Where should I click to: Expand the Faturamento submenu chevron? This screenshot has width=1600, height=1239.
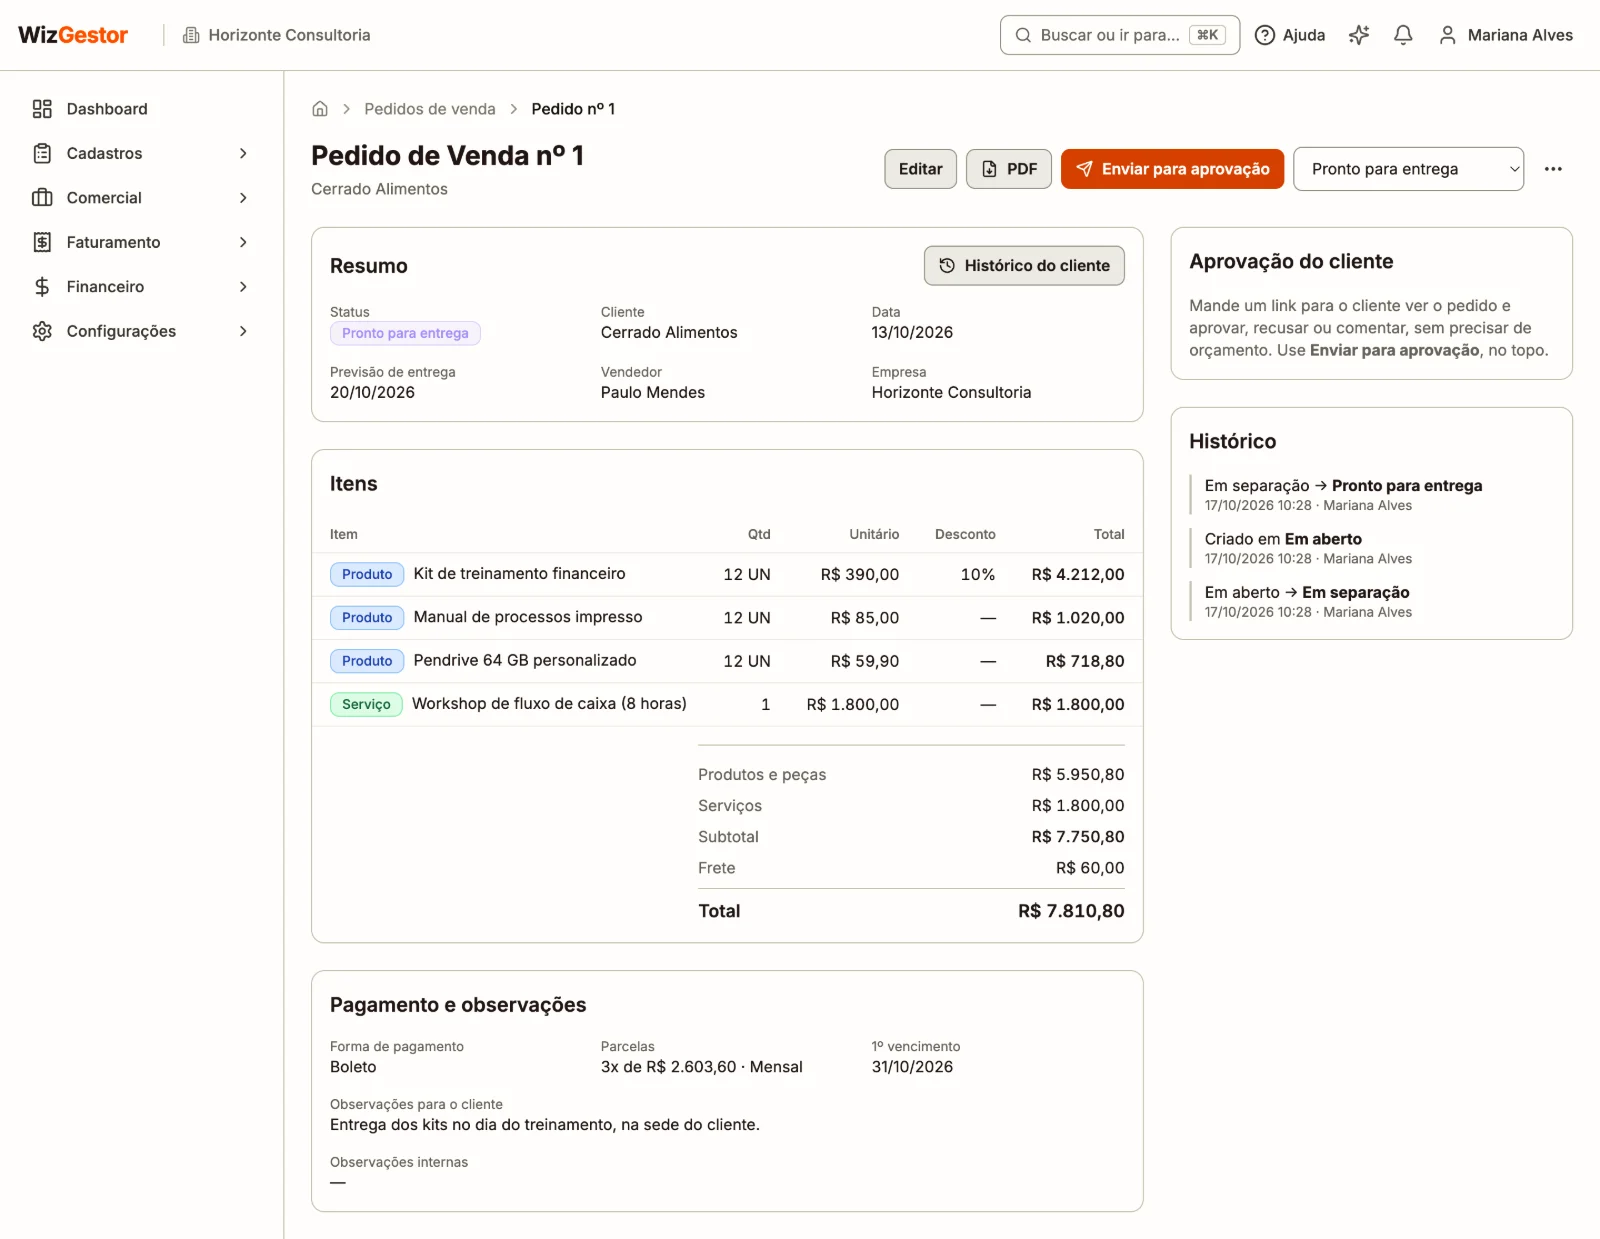point(243,242)
